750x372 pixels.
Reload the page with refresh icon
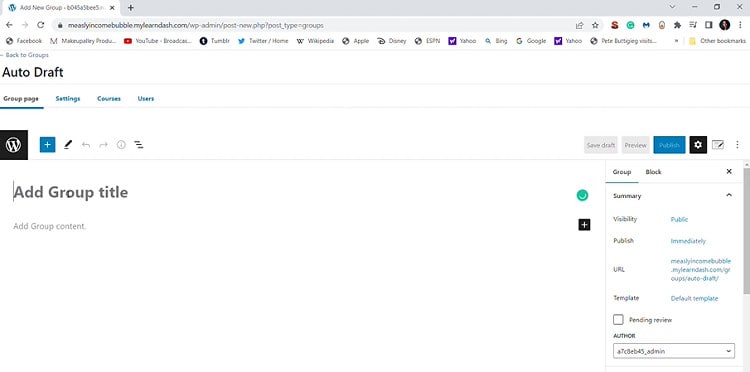click(x=41, y=25)
